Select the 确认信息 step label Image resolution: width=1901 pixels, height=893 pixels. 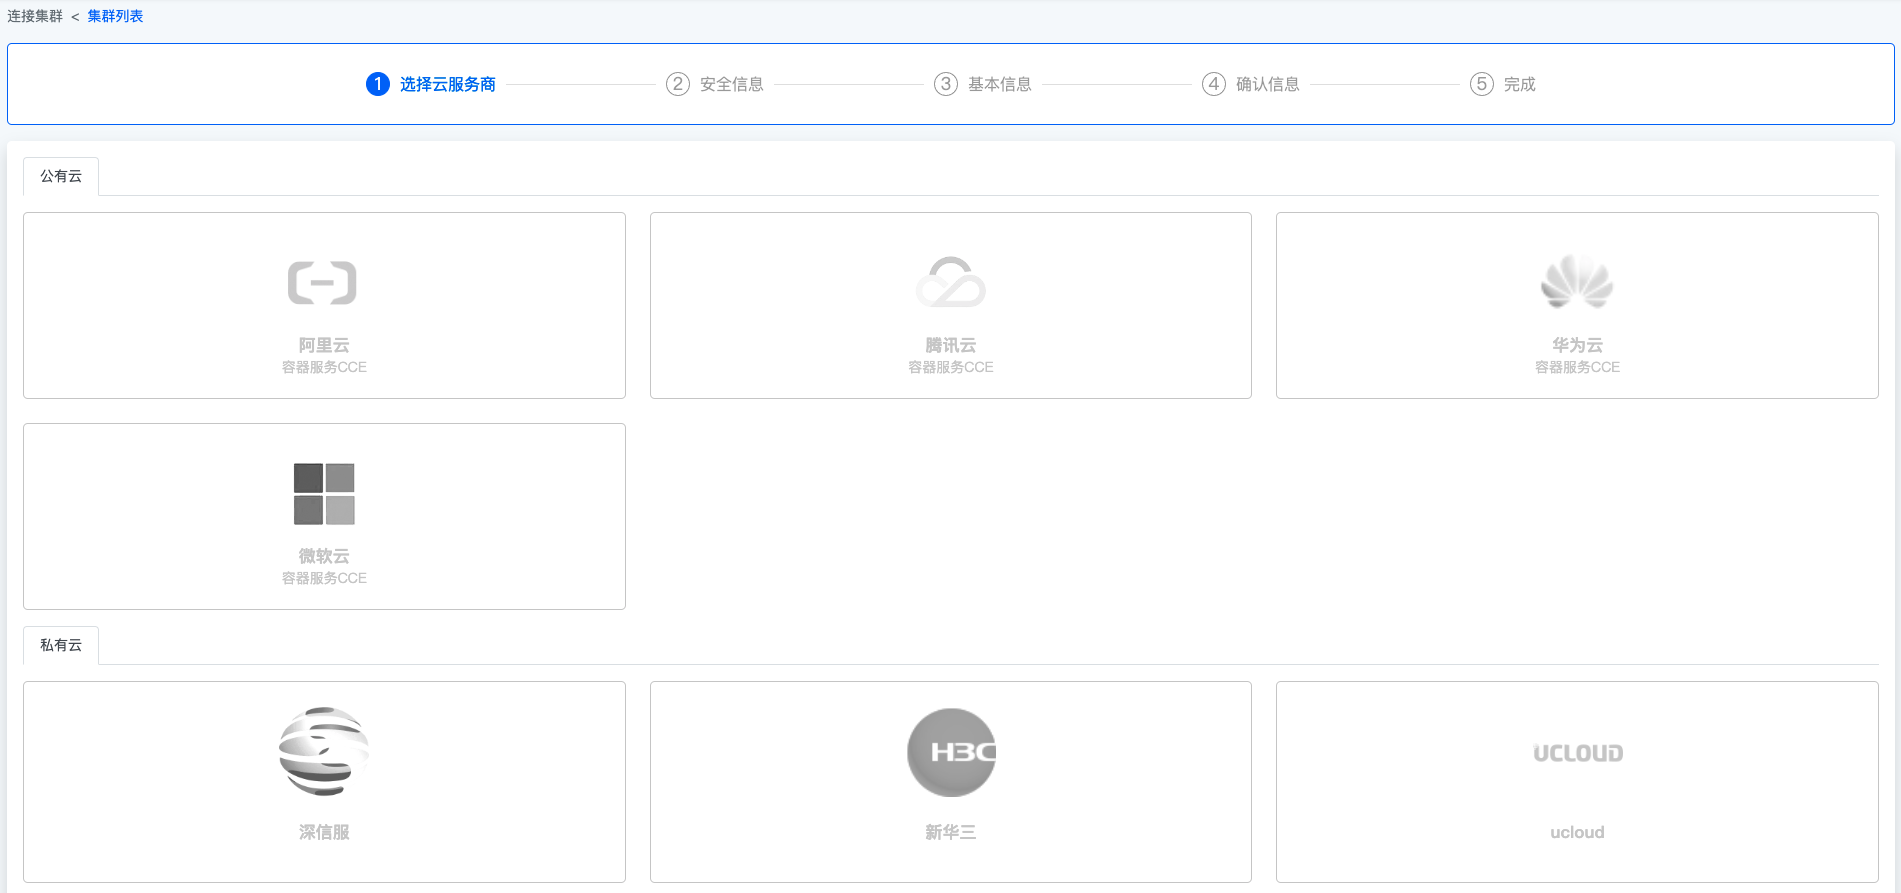(x=1268, y=84)
